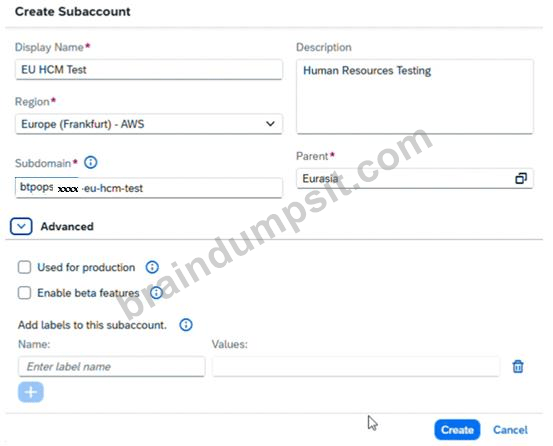Cancel the subaccount creation
Viewport: 553px width, 446px height.
tap(510, 430)
